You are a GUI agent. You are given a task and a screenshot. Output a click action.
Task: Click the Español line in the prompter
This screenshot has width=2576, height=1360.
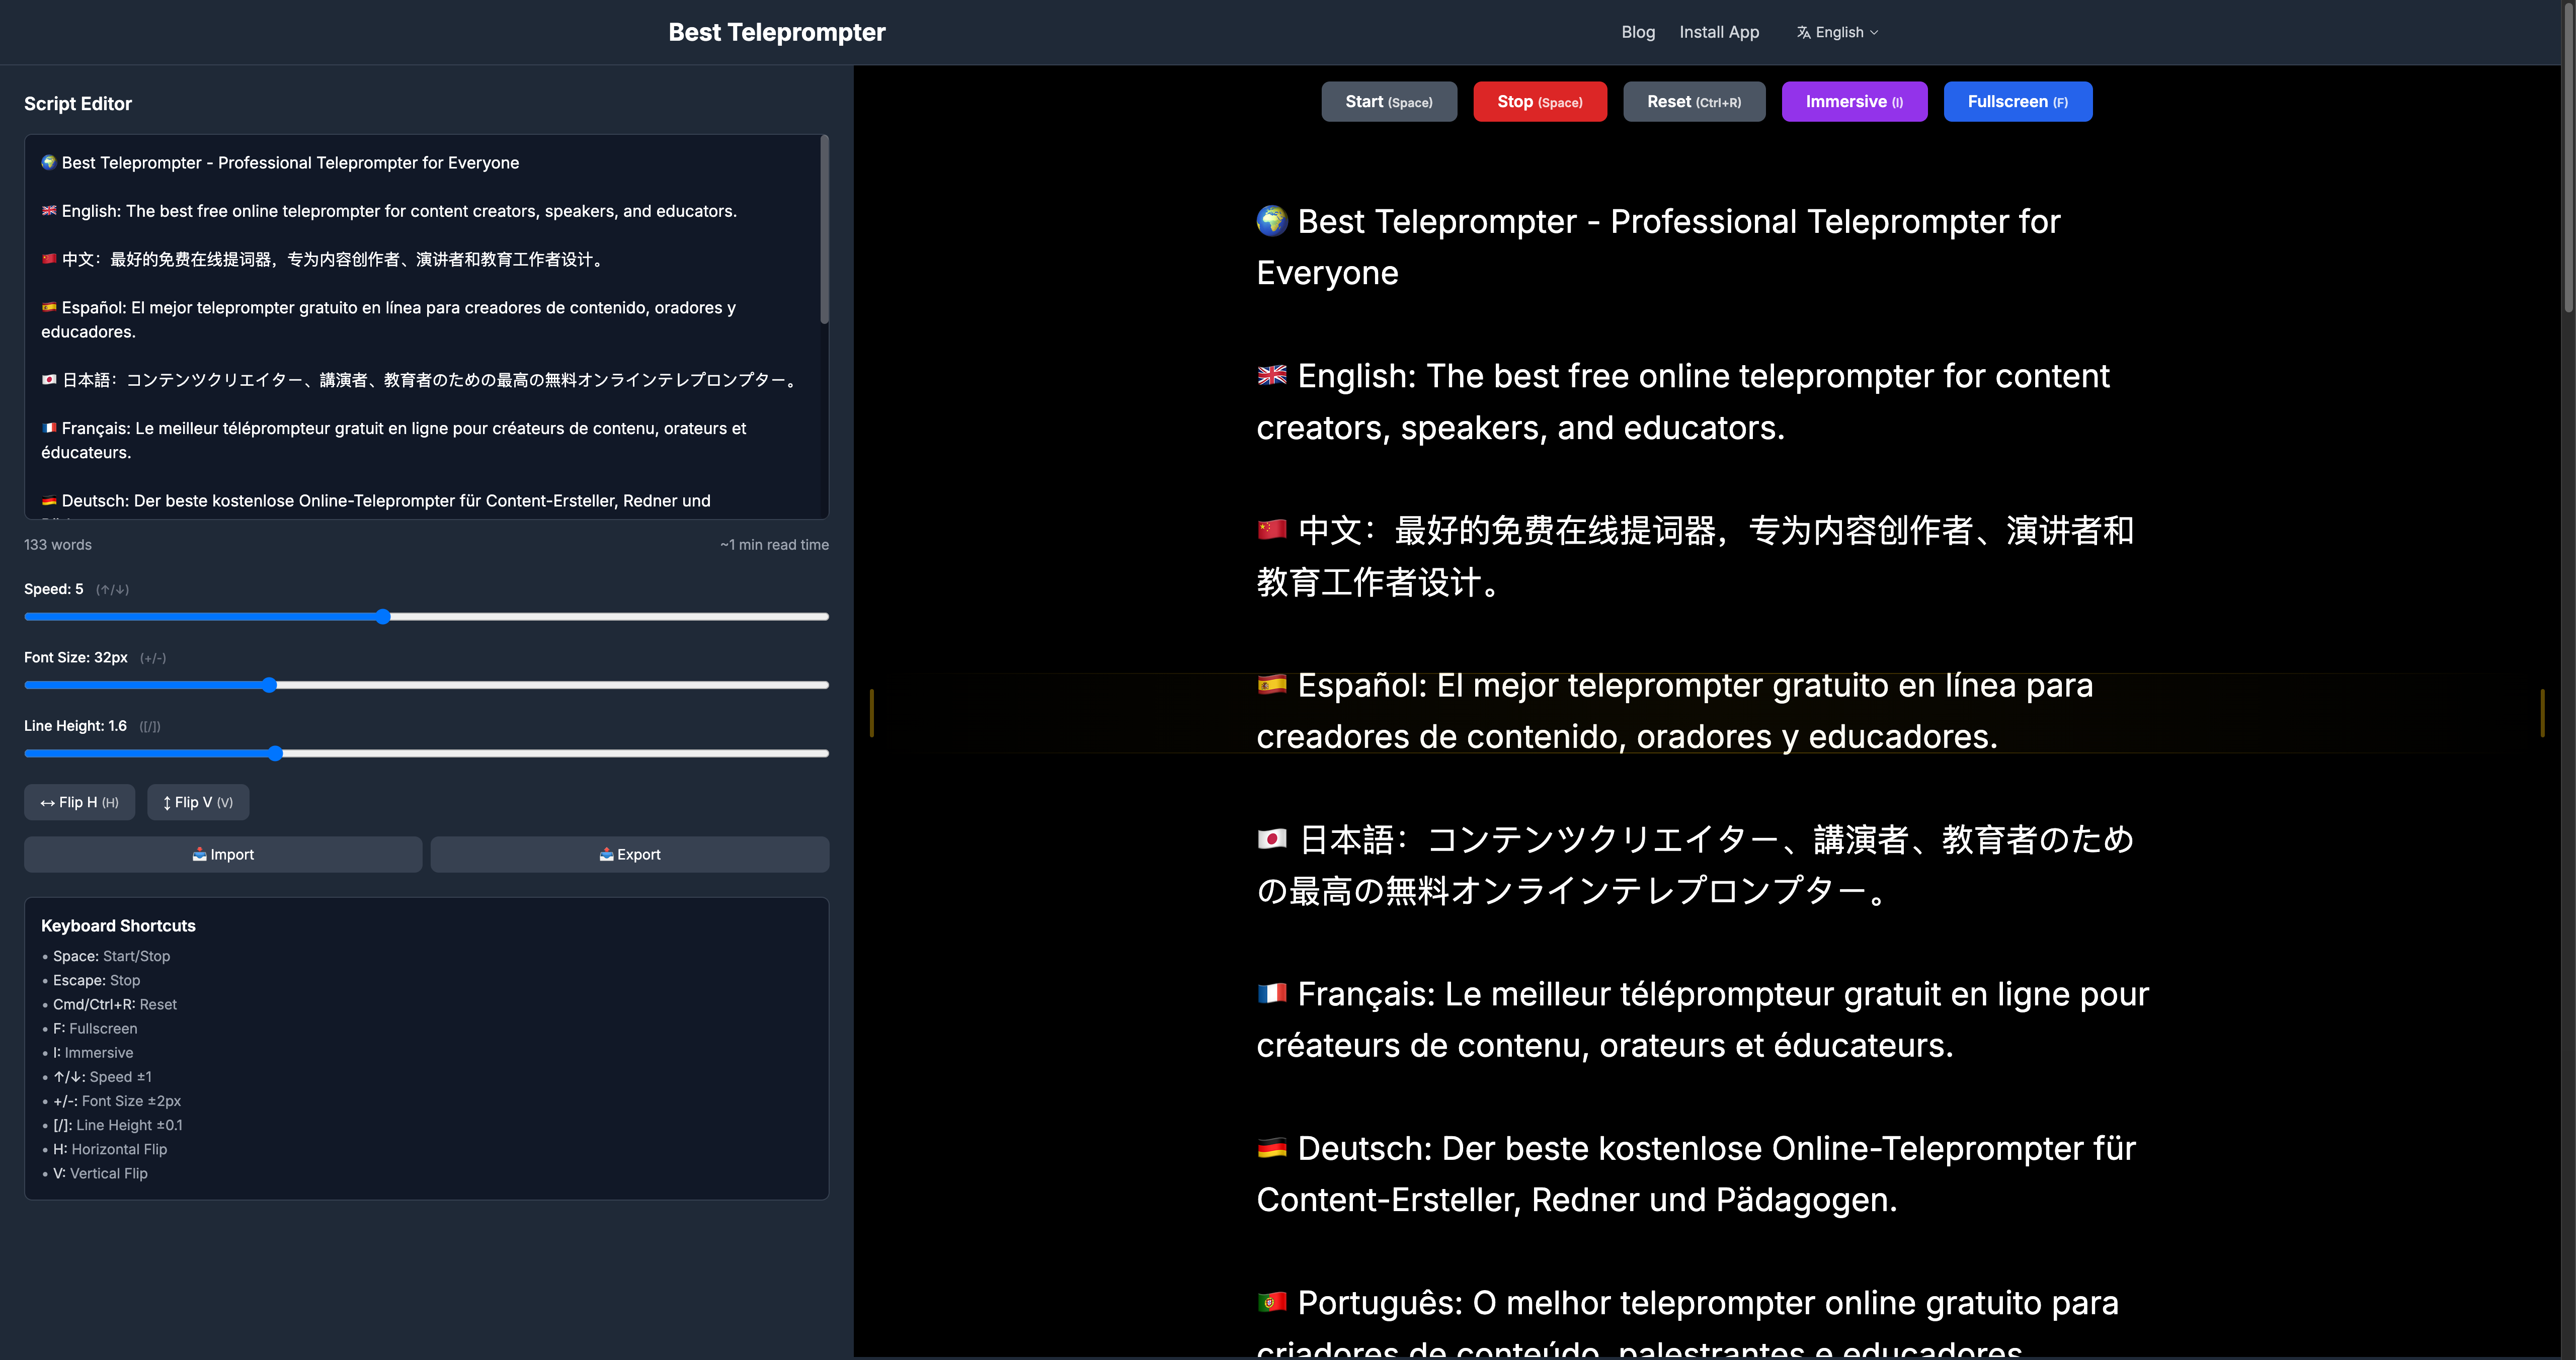pyautogui.click(x=1675, y=711)
